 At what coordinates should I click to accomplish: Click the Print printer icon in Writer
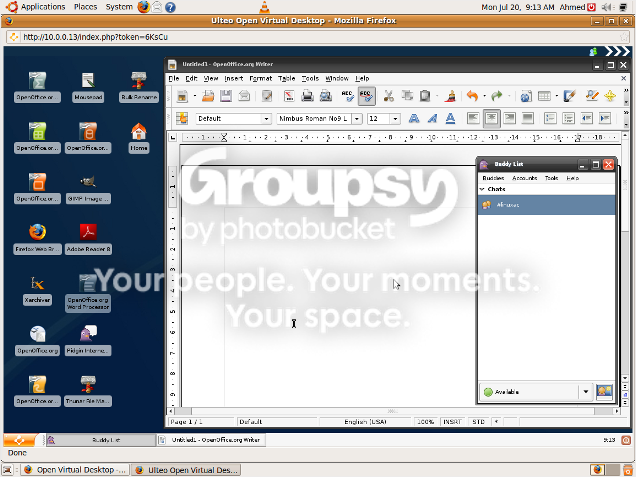tap(307, 96)
